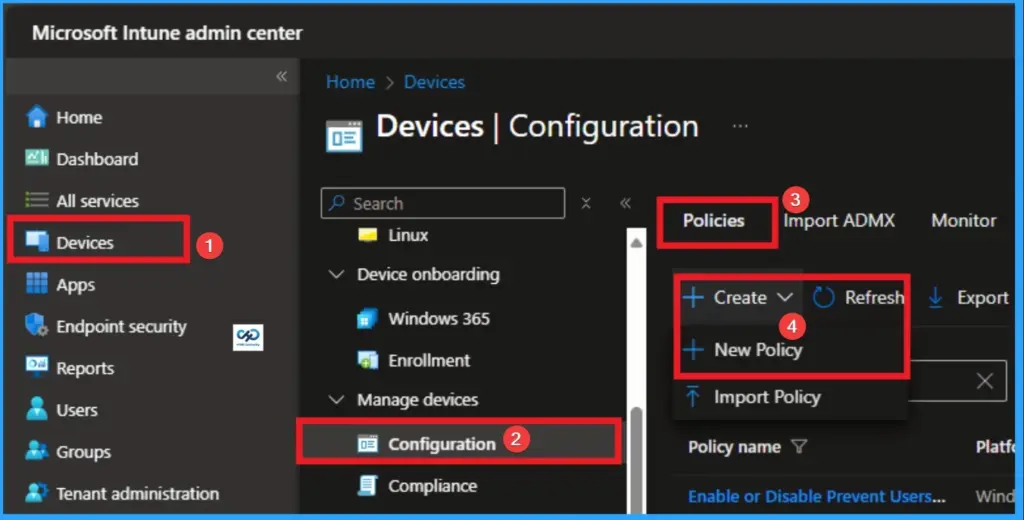Open the ellipsis more options beside page title
This screenshot has width=1024, height=520.
pyautogui.click(x=740, y=126)
